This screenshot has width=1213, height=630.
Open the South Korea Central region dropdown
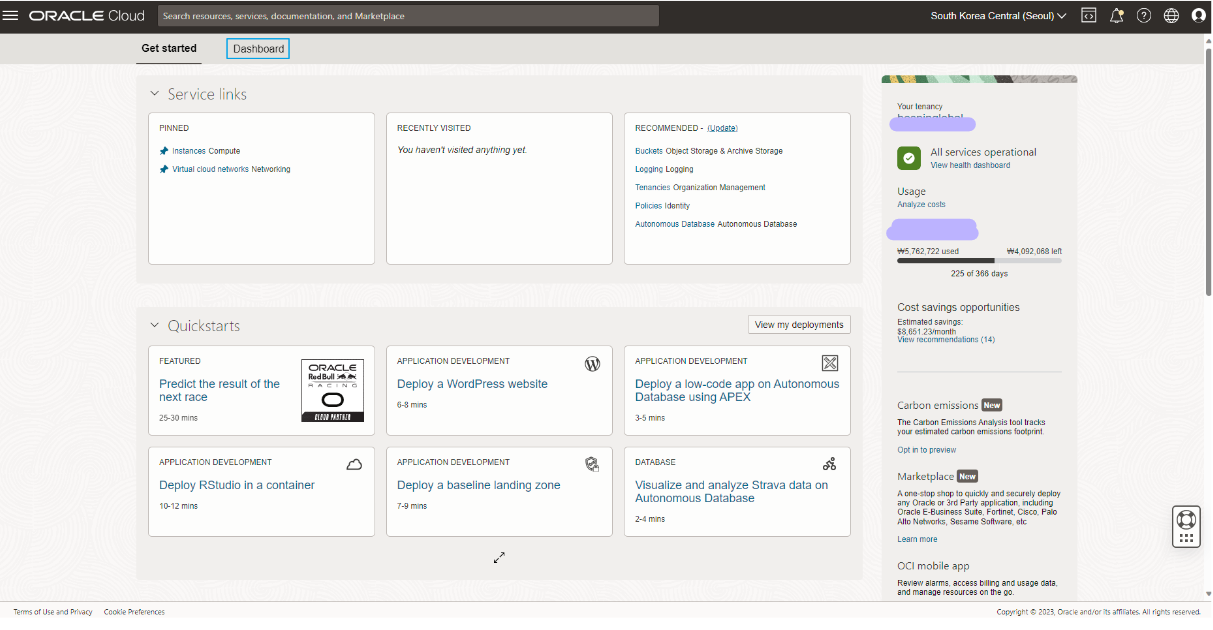tap(998, 16)
